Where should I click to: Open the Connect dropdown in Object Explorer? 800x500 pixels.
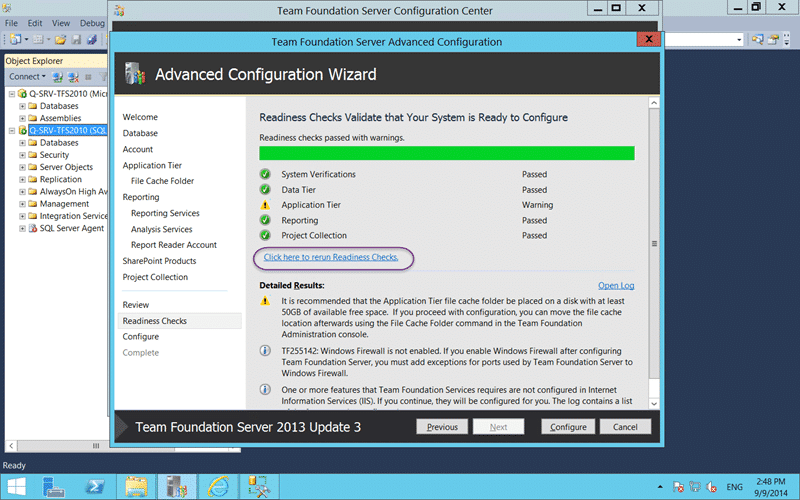pyautogui.click(x=27, y=77)
